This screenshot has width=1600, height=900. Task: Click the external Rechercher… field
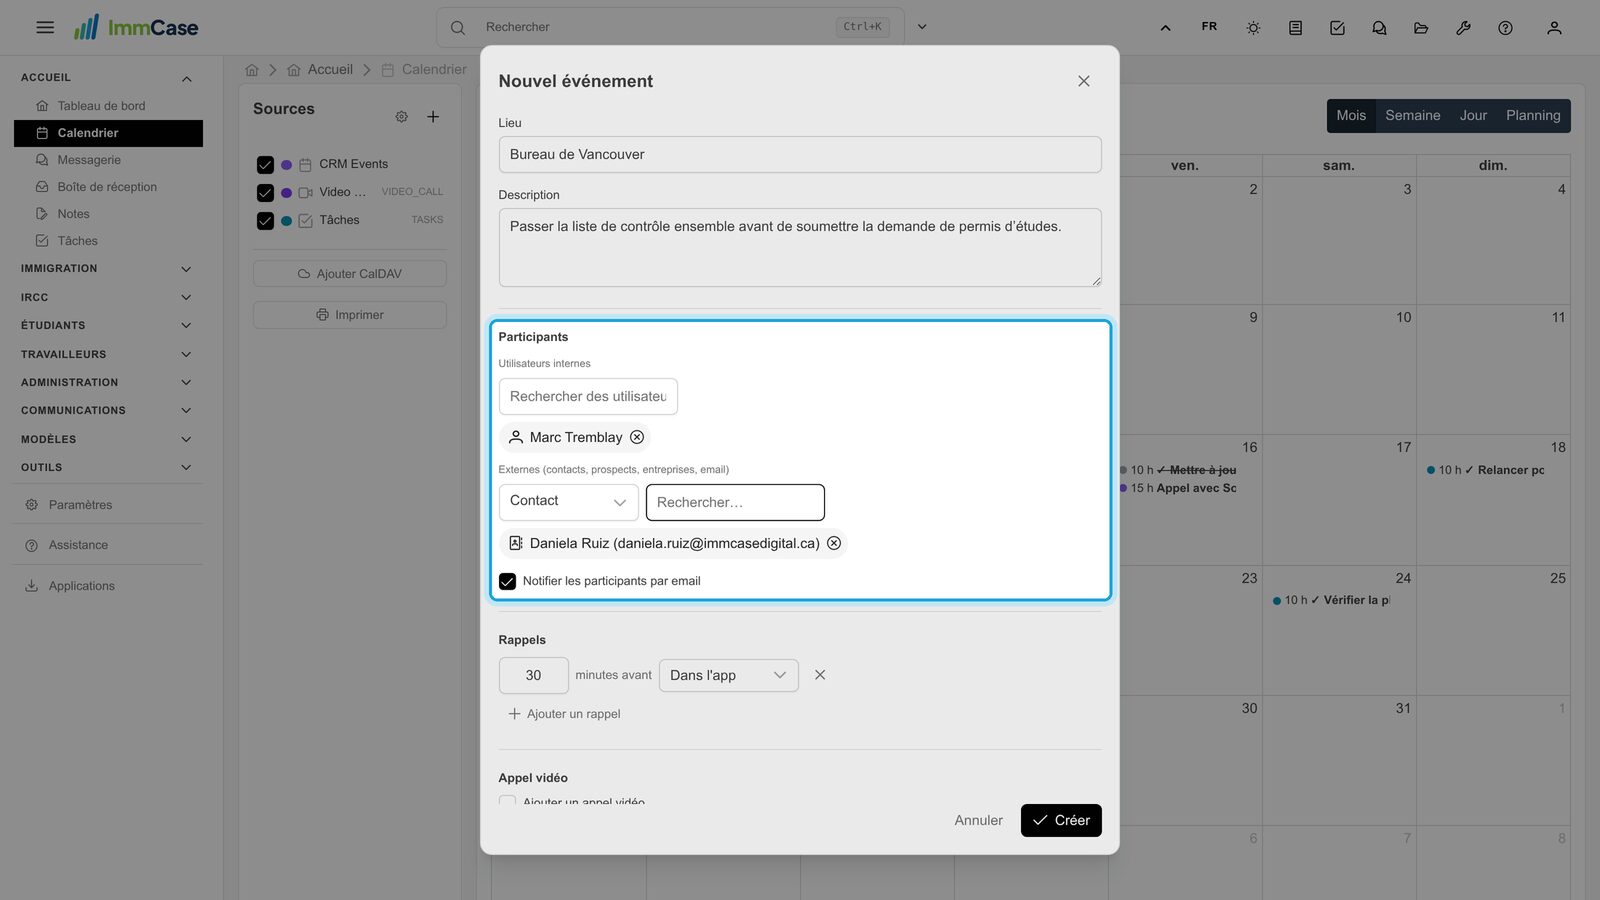pos(735,502)
